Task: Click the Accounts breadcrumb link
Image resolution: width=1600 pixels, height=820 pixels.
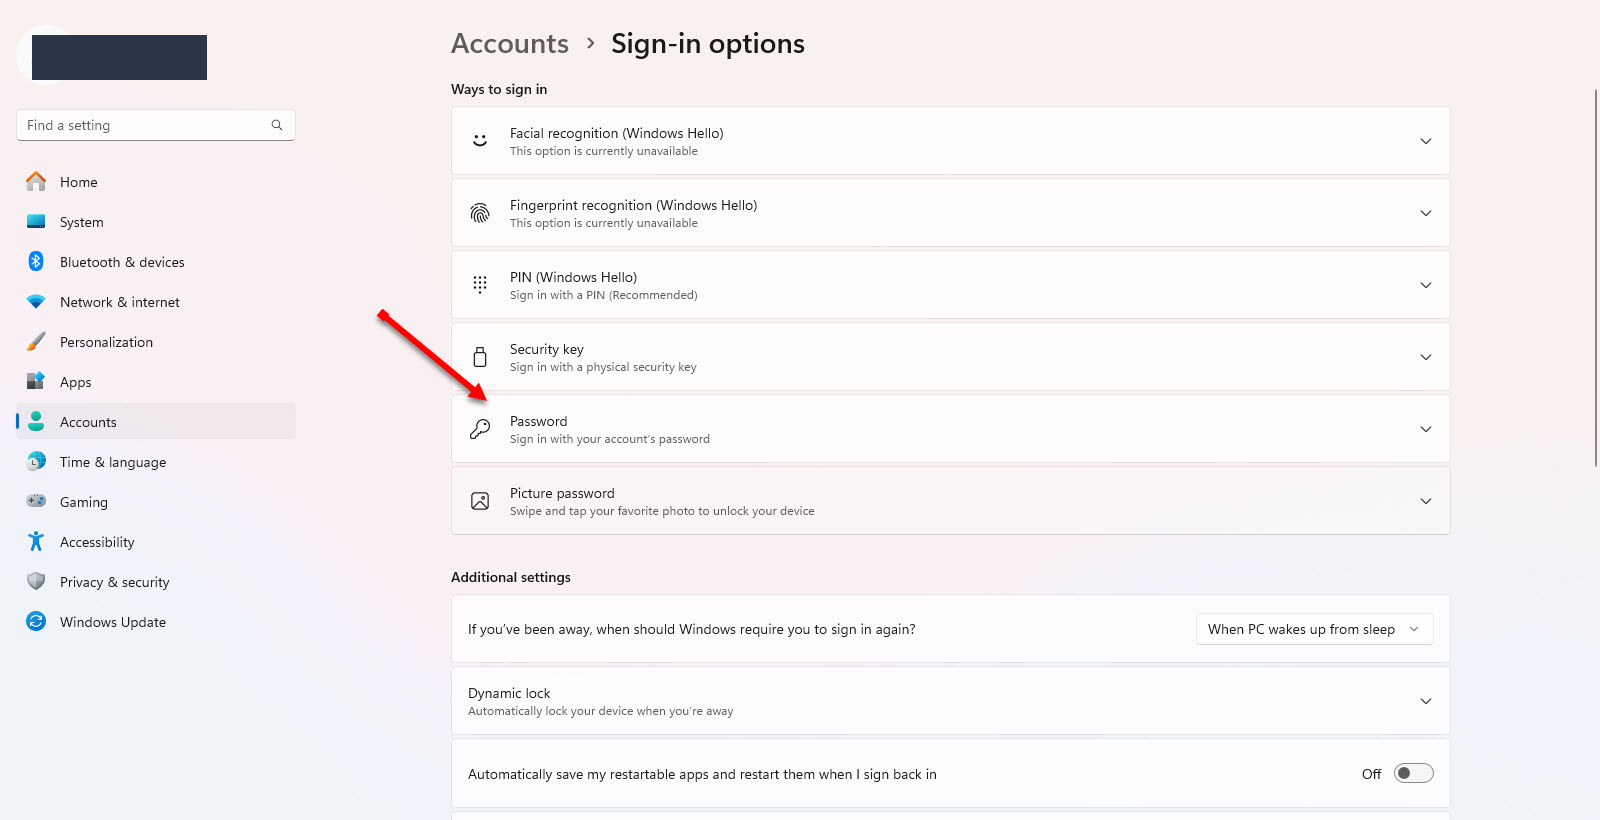Action: pyautogui.click(x=510, y=43)
